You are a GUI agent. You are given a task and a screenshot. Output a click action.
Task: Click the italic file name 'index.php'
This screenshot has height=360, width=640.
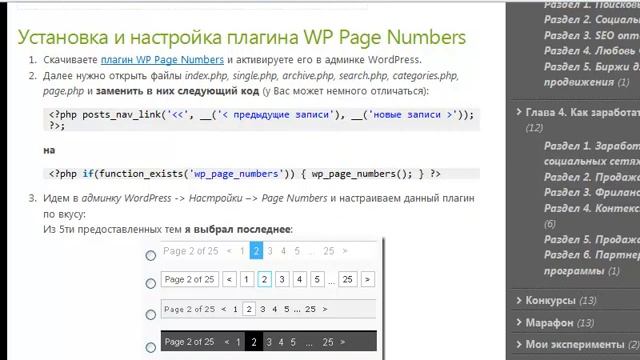[x=207, y=76]
